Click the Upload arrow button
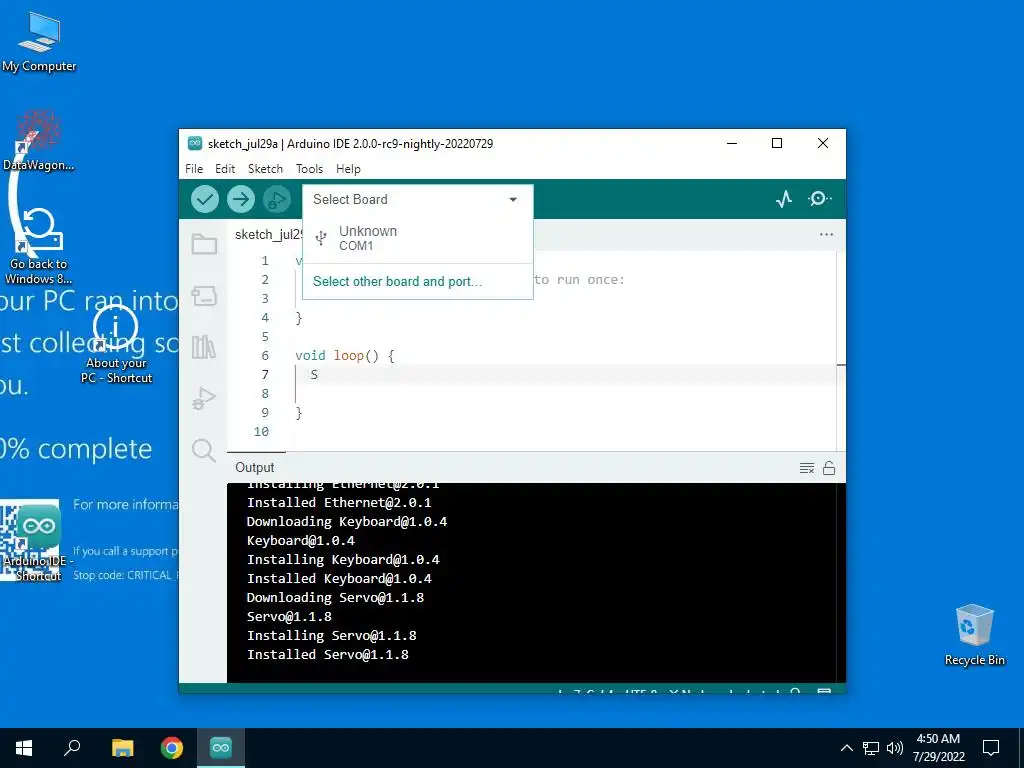The image size is (1024, 768). click(x=240, y=199)
